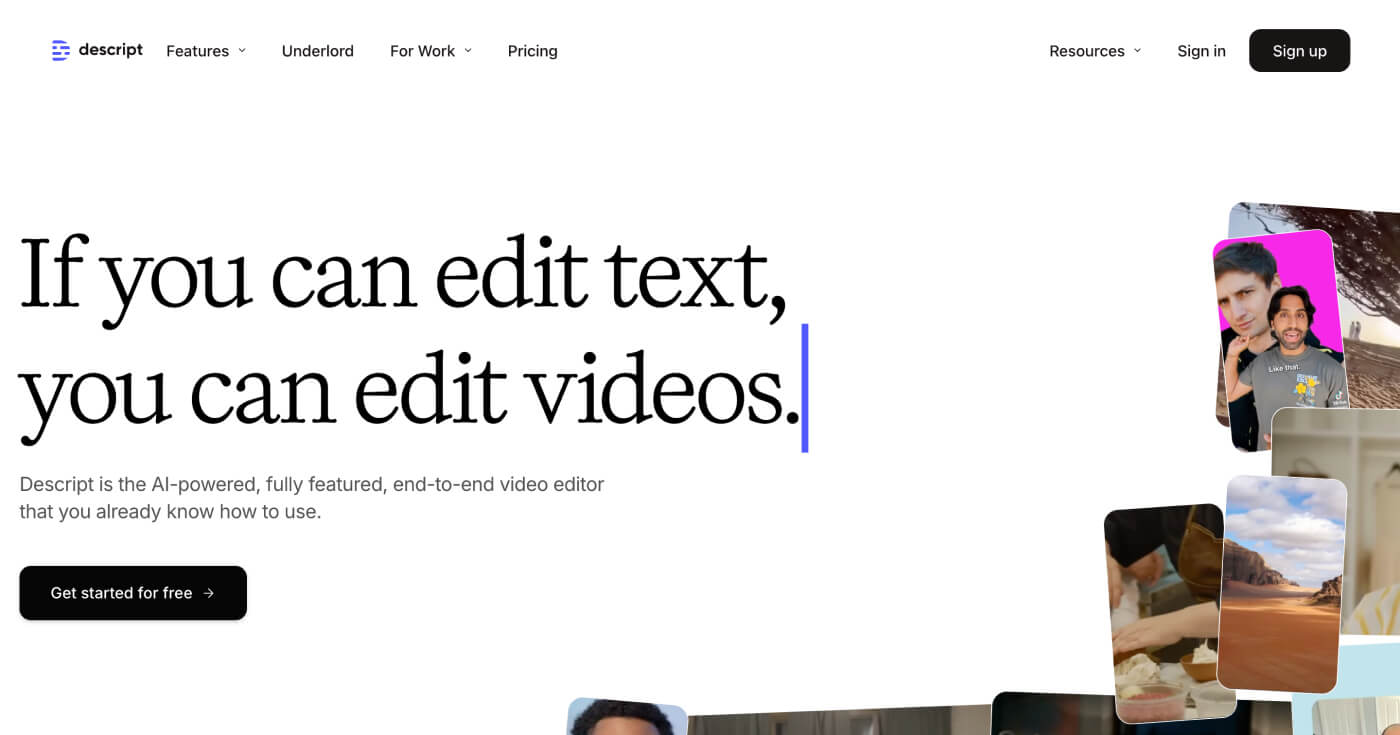The height and width of the screenshot is (735, 1400).
Task: Go to the Underlord page
Action: point(317,51)
